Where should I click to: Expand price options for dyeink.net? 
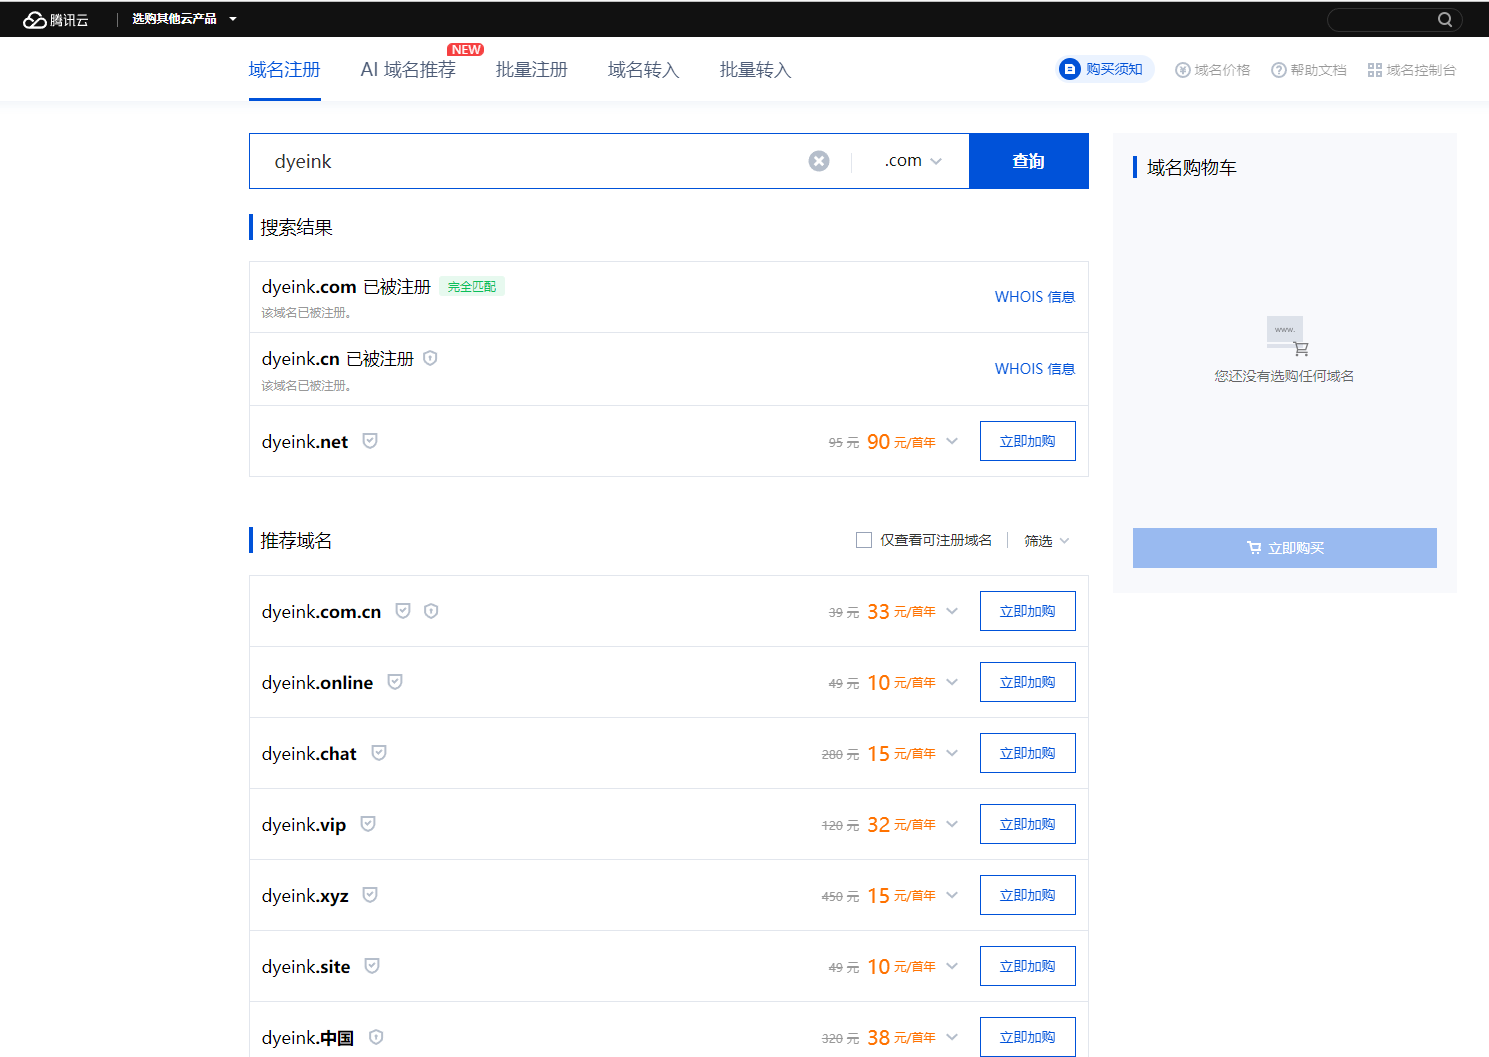click(952, 441)
